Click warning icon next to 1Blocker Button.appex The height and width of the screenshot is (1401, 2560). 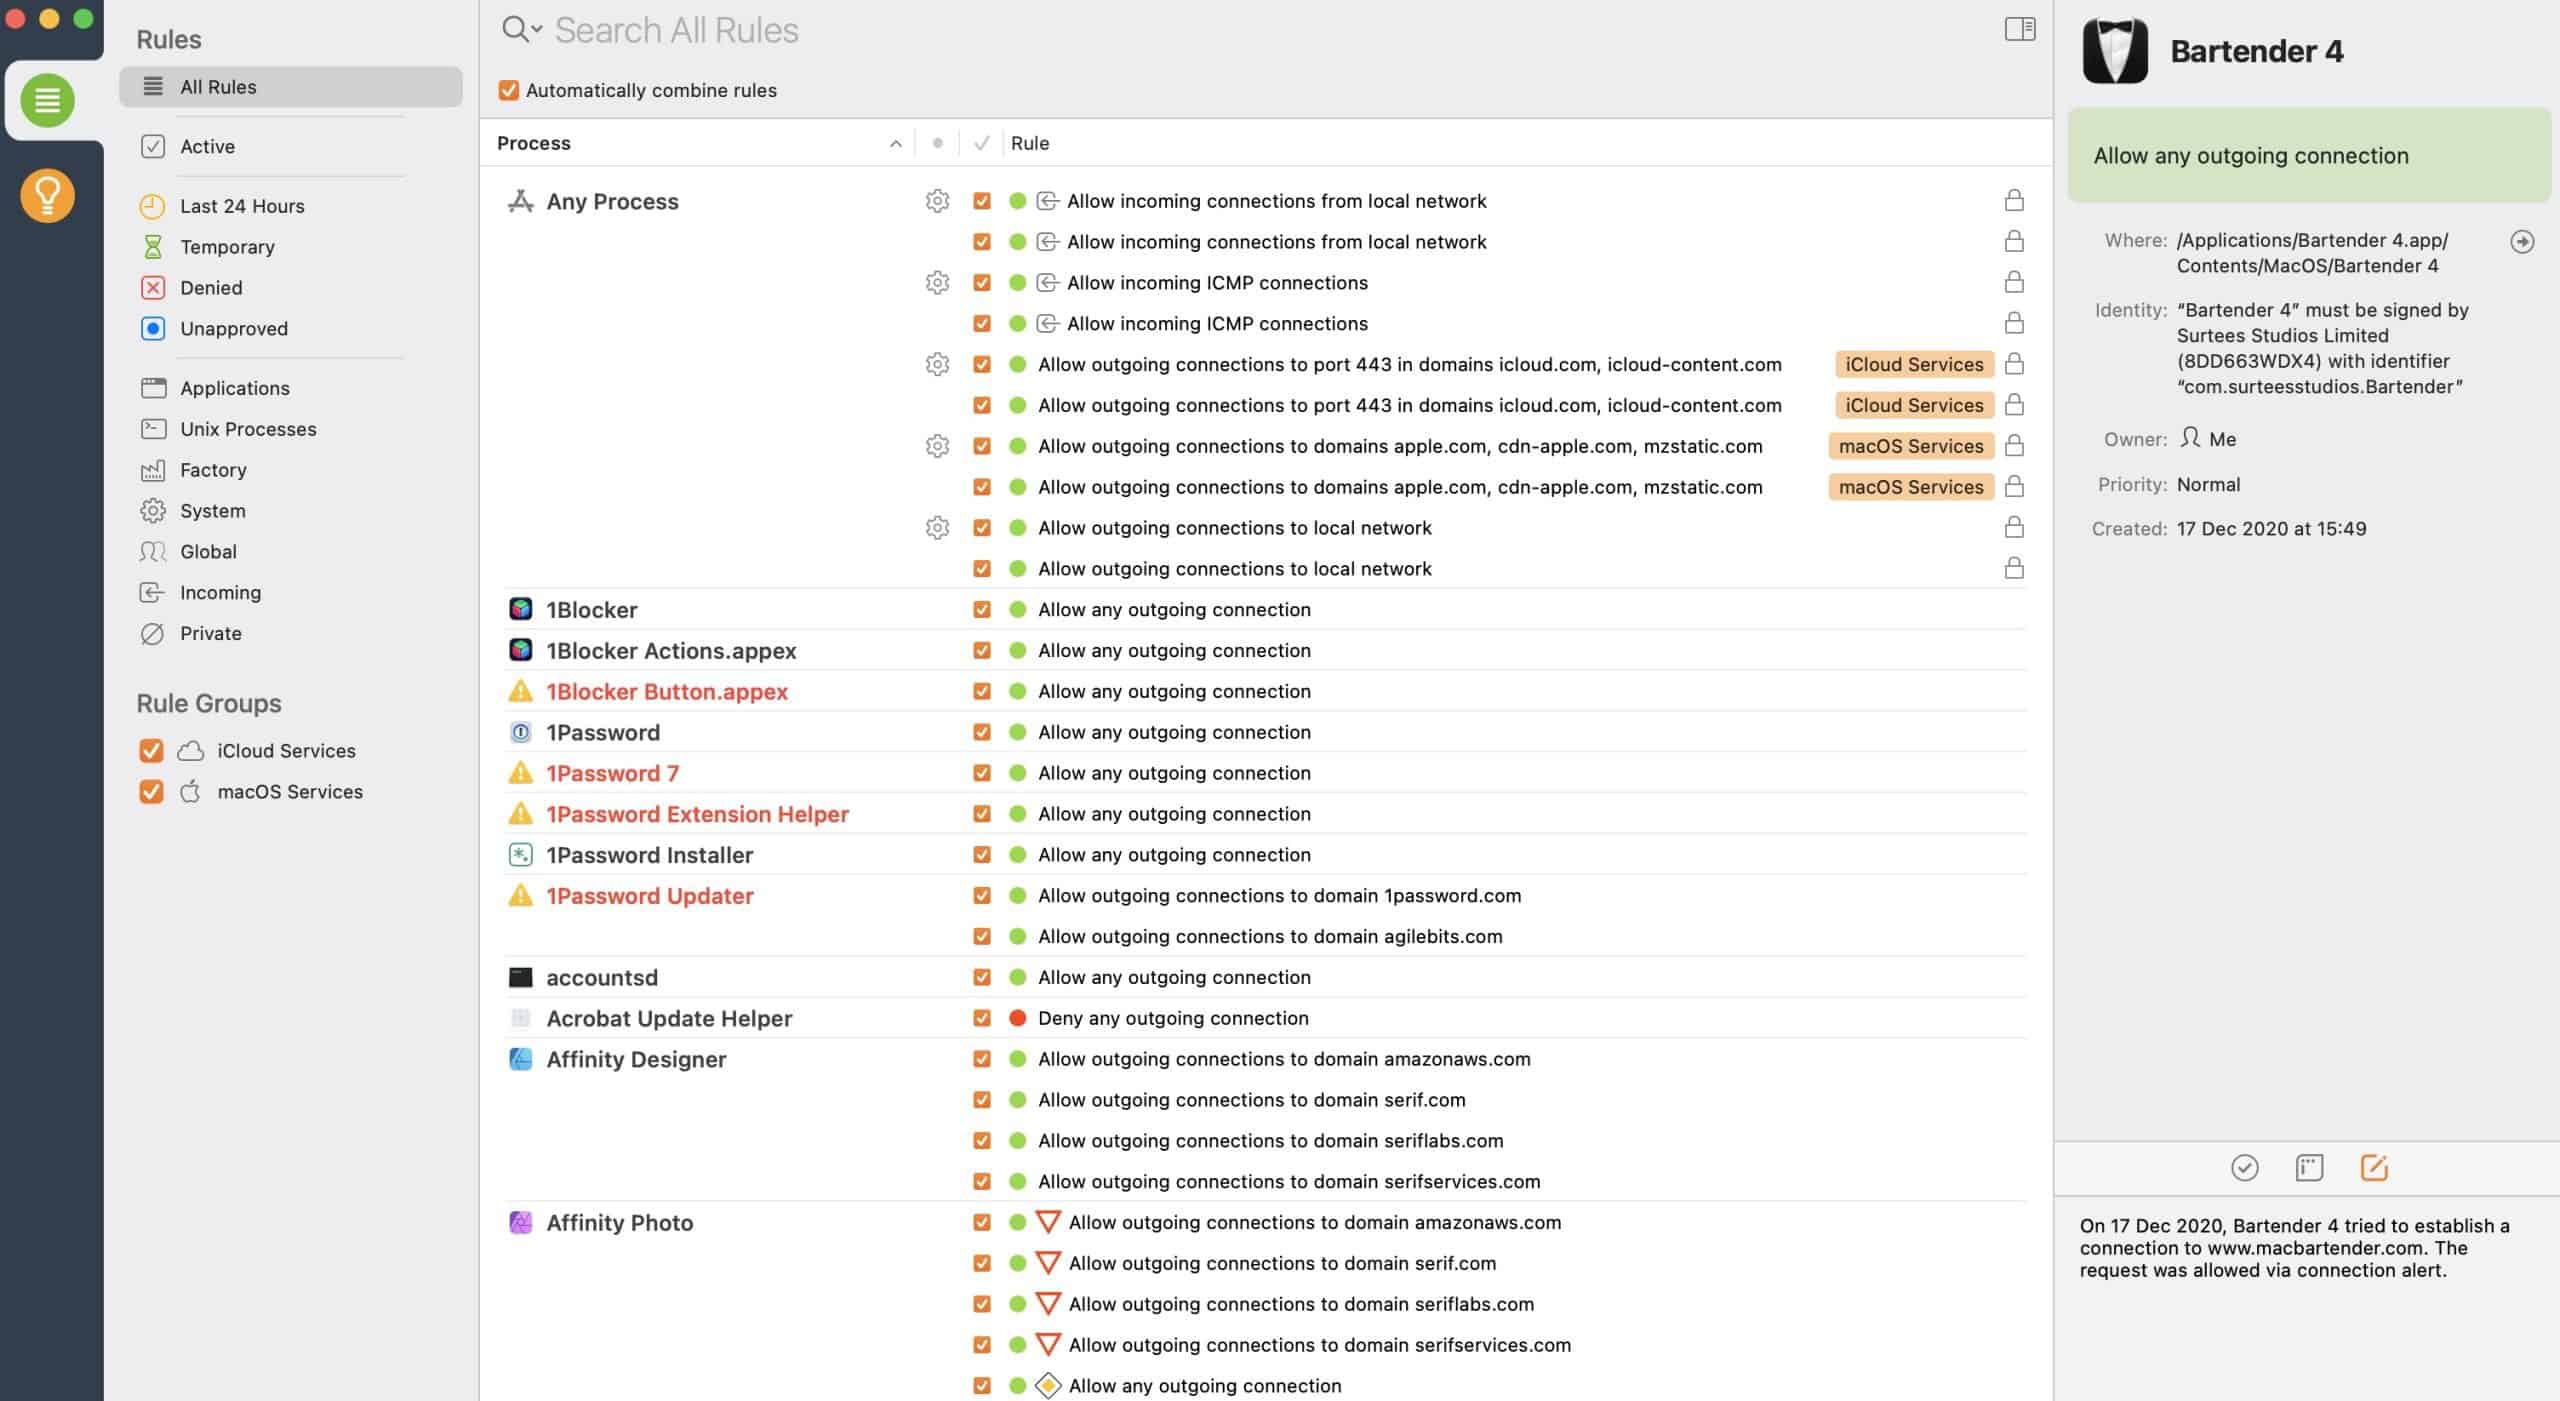click(x=520, y=691)
